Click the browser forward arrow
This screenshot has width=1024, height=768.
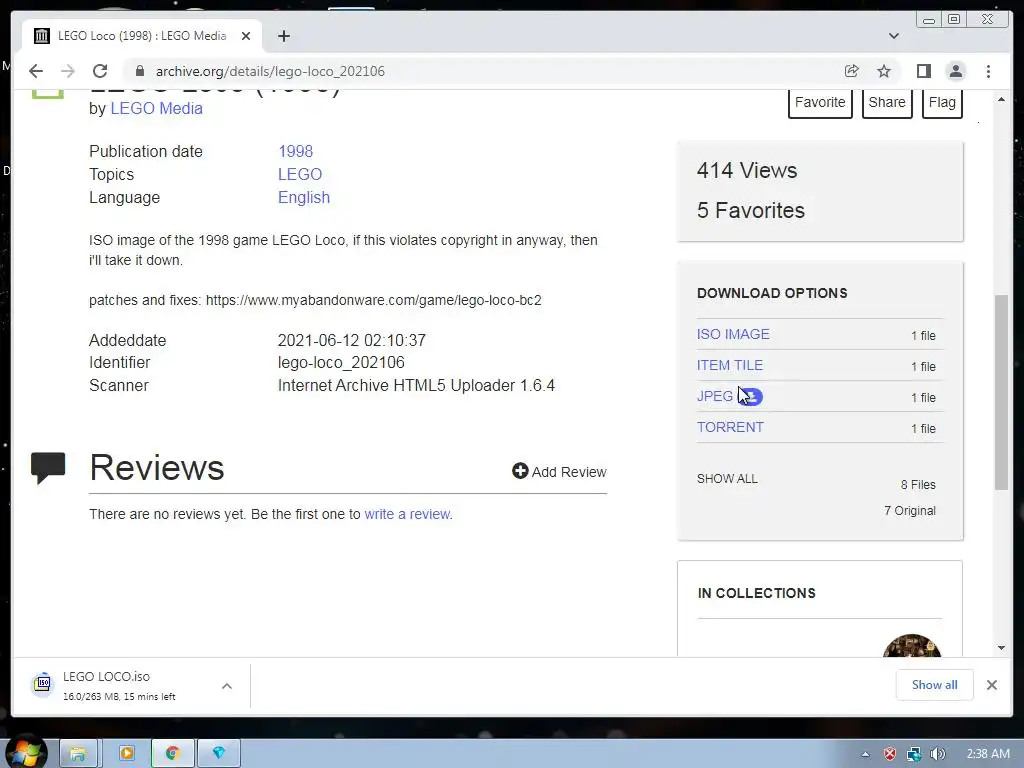pos(68,71)
